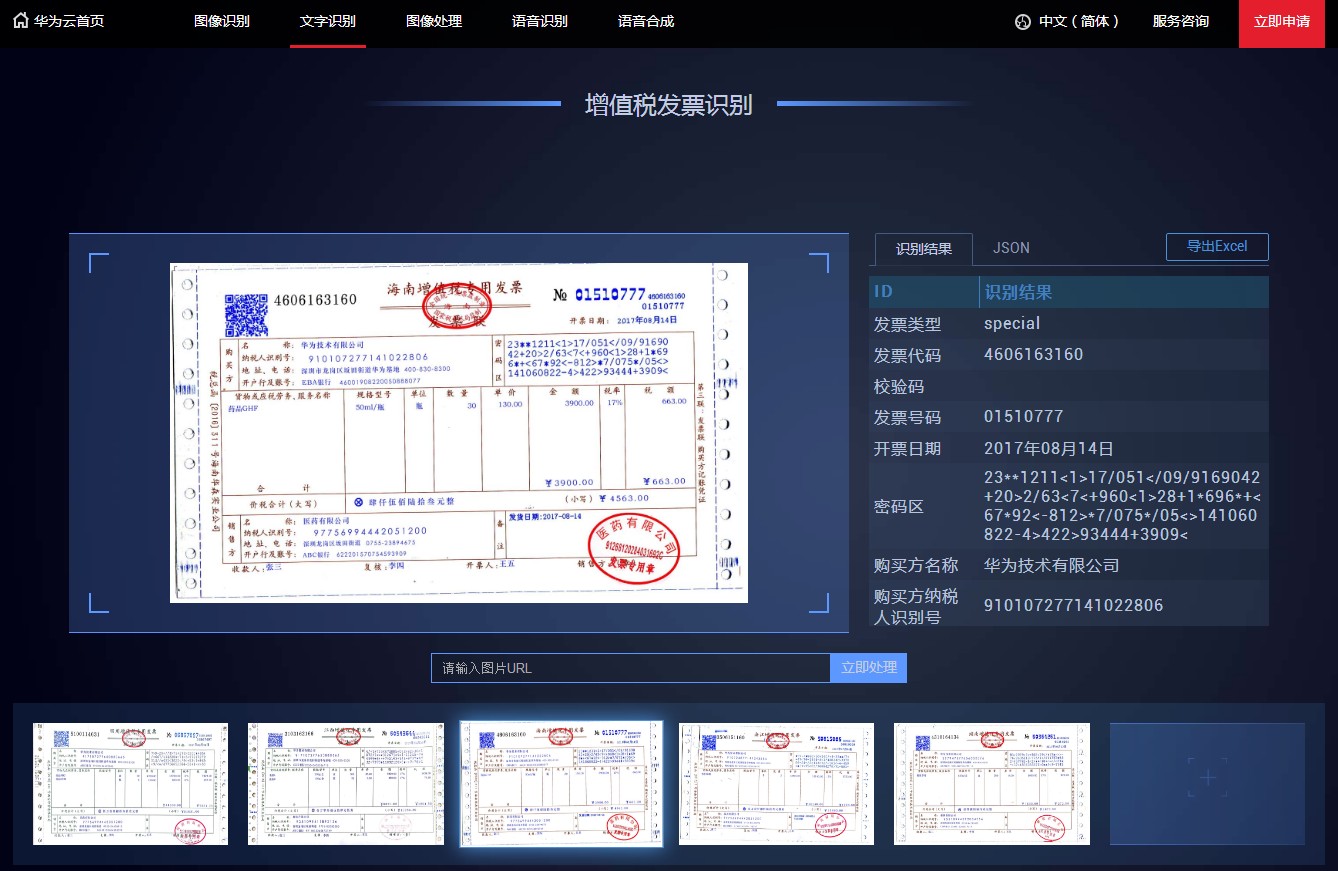Screen dimensions: 1338x871
Task: Click the 发票类型 value 'special'
Action: pos(1012,324)
